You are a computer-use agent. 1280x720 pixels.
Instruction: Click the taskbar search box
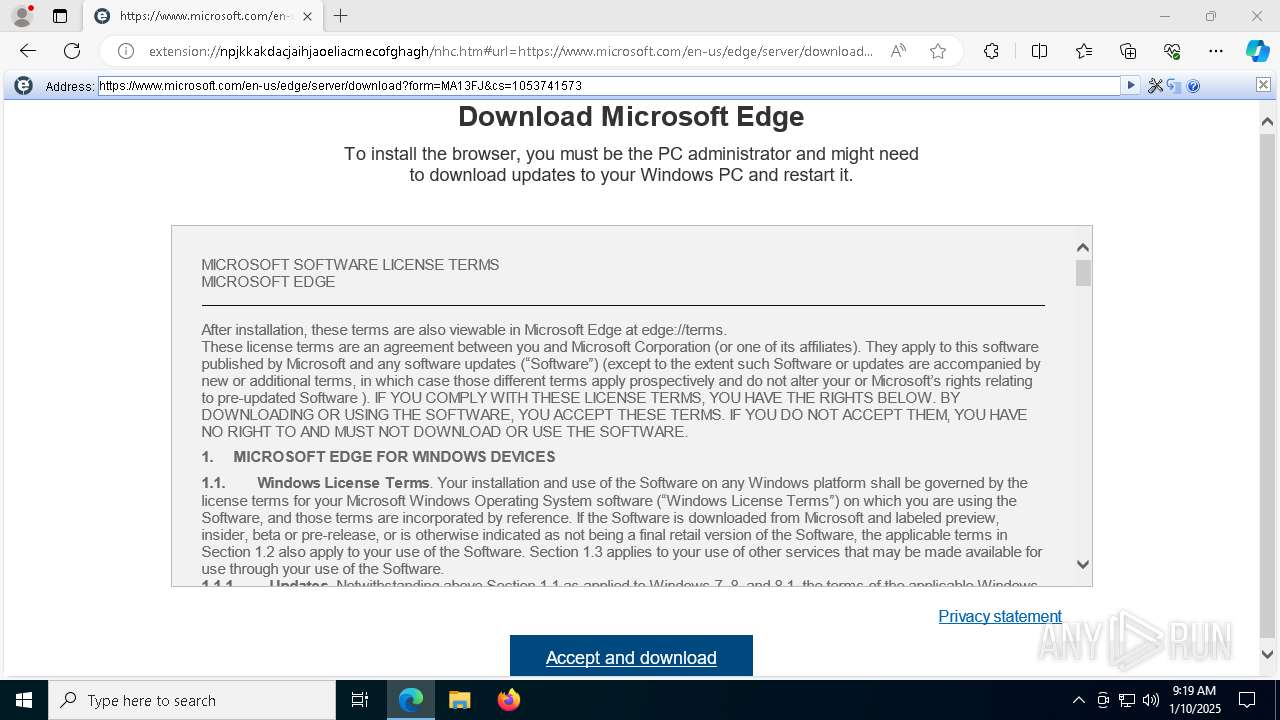pos(192,700)
